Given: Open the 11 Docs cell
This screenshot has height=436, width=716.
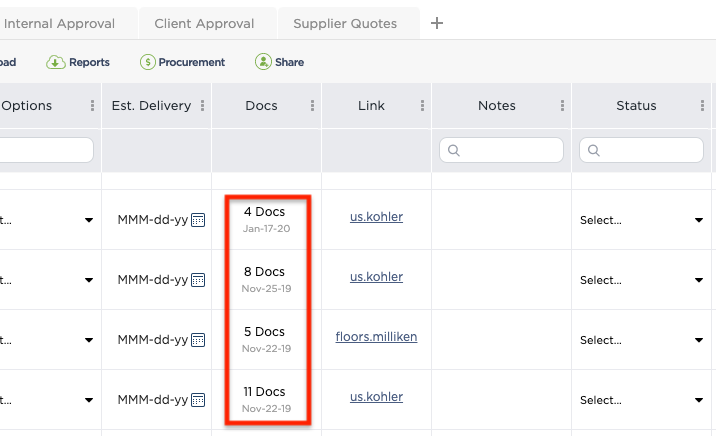Looking at the screenshot, I should point(266,399).
